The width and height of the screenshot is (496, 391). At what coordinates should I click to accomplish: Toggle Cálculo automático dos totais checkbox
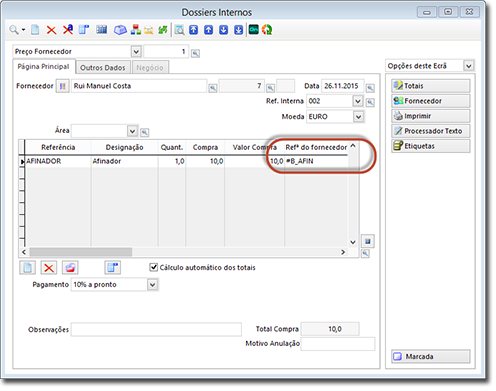[153, 267]
